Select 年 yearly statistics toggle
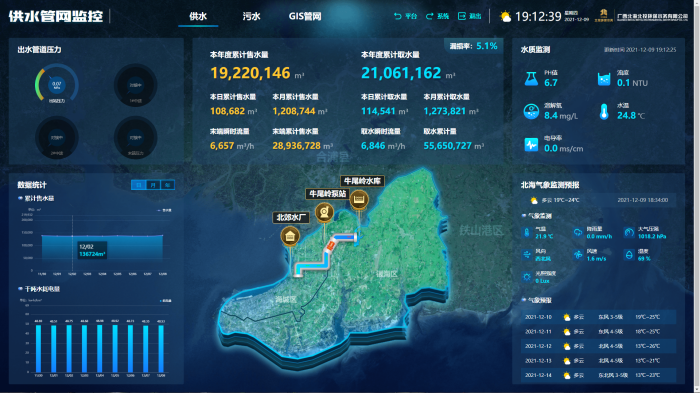This screenshot has width=700, height=393. coord(167,185)
